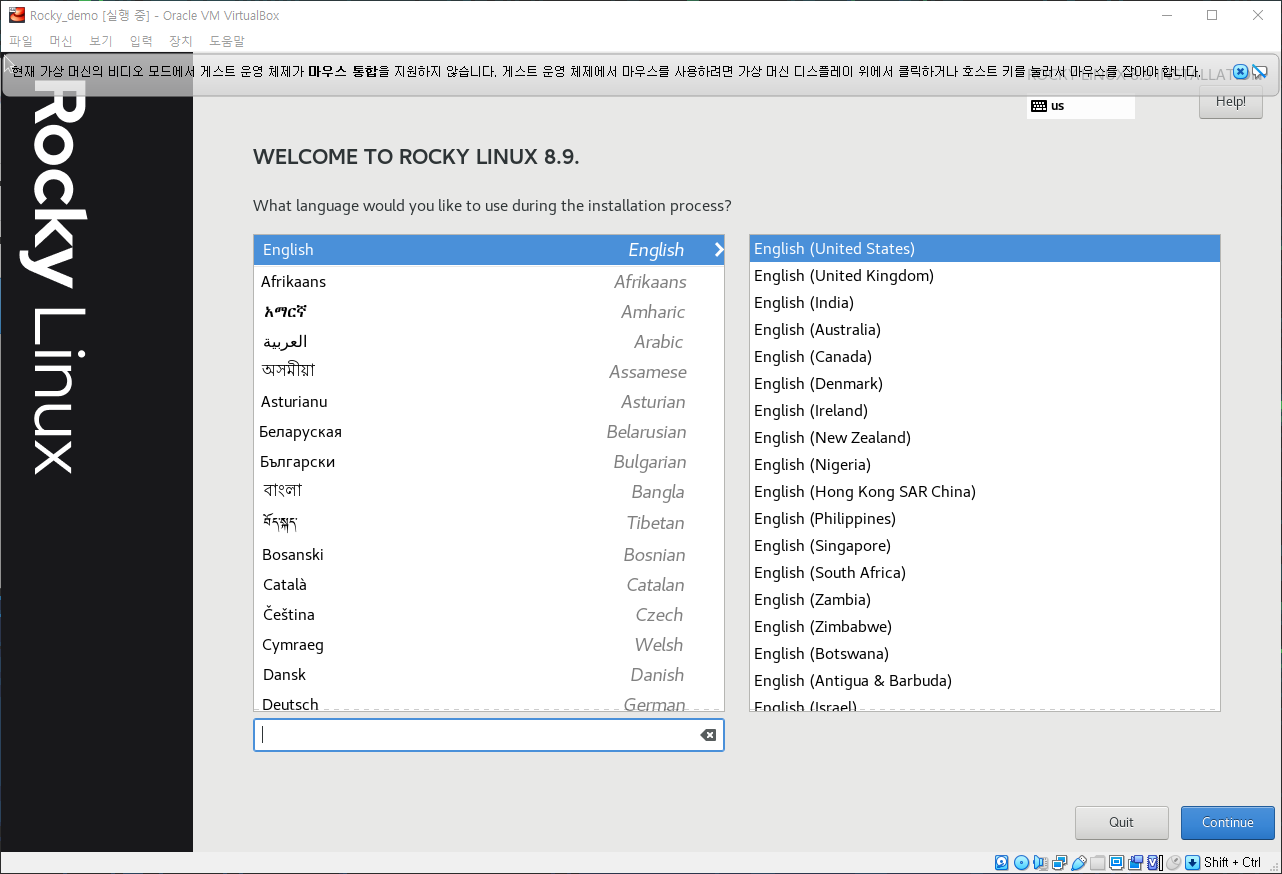Click the host key arrow icon
This screenshot has height=874, width=1282.
(1192, 862)
